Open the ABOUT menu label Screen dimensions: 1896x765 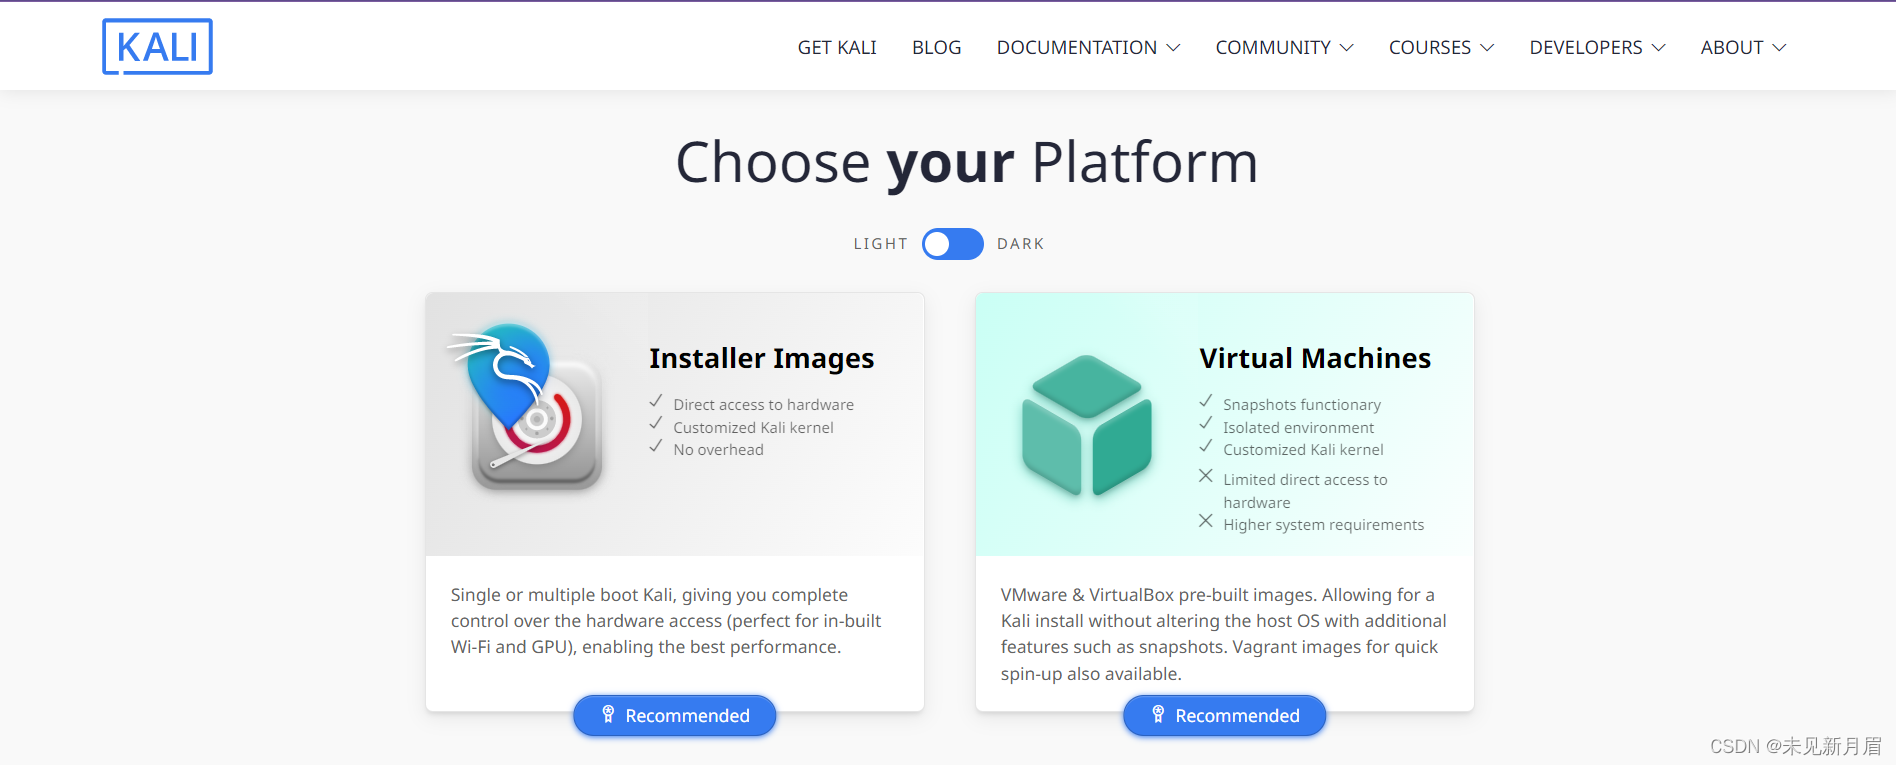(1731, 48)
